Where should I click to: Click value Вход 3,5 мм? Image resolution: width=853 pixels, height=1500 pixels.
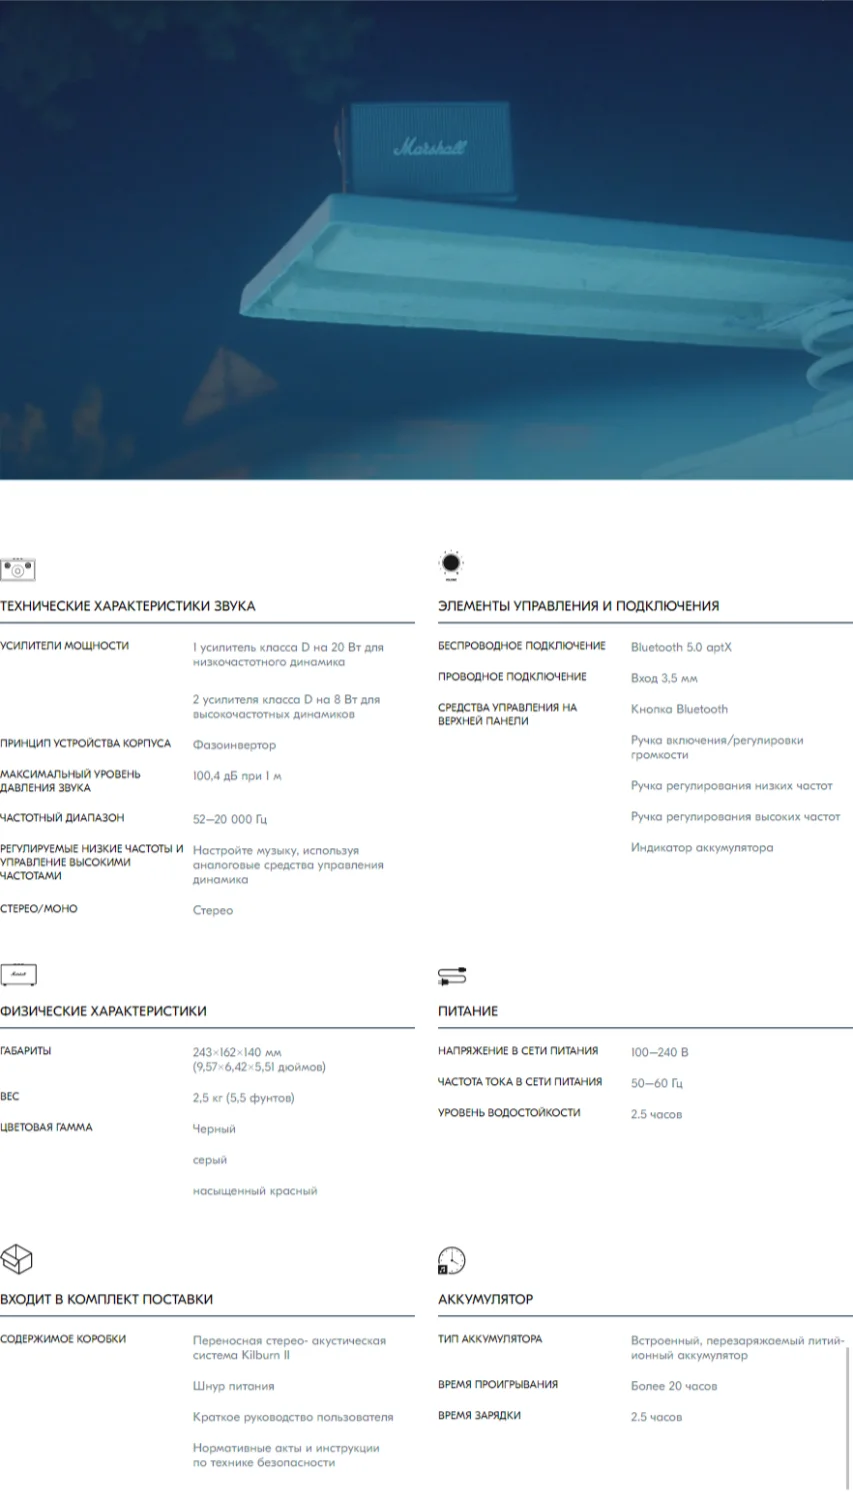coord(664,678)
